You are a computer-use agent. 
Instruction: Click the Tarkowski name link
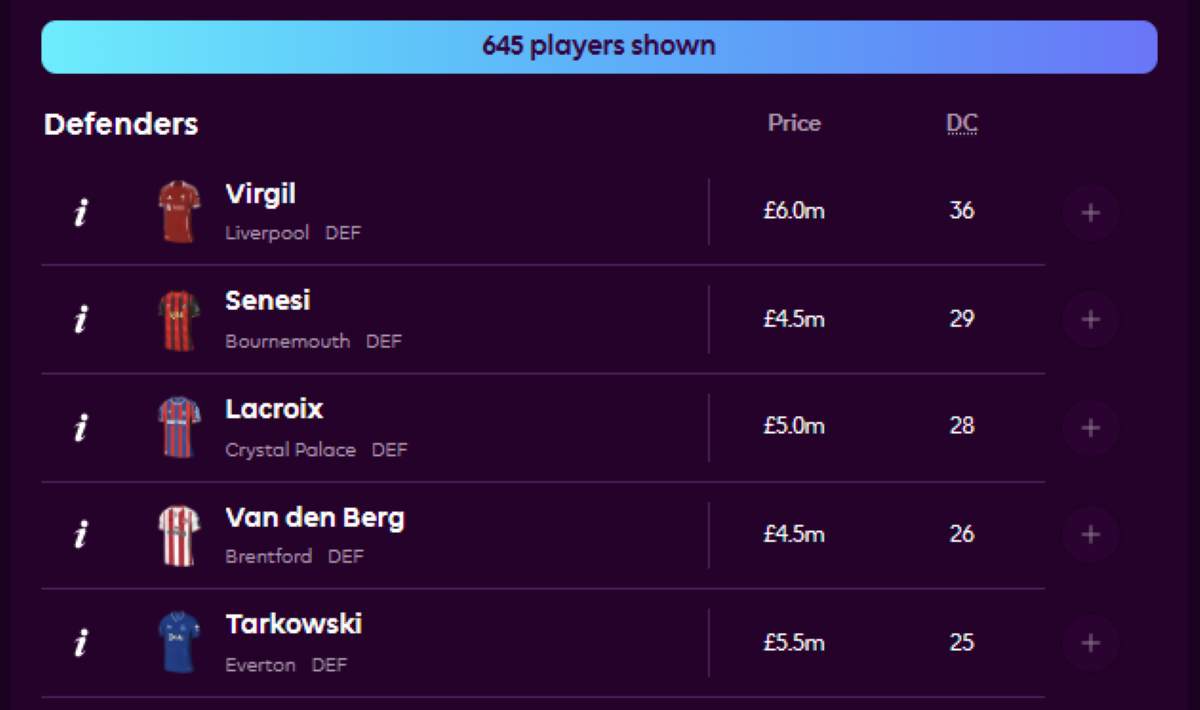[x=293, y=625]
